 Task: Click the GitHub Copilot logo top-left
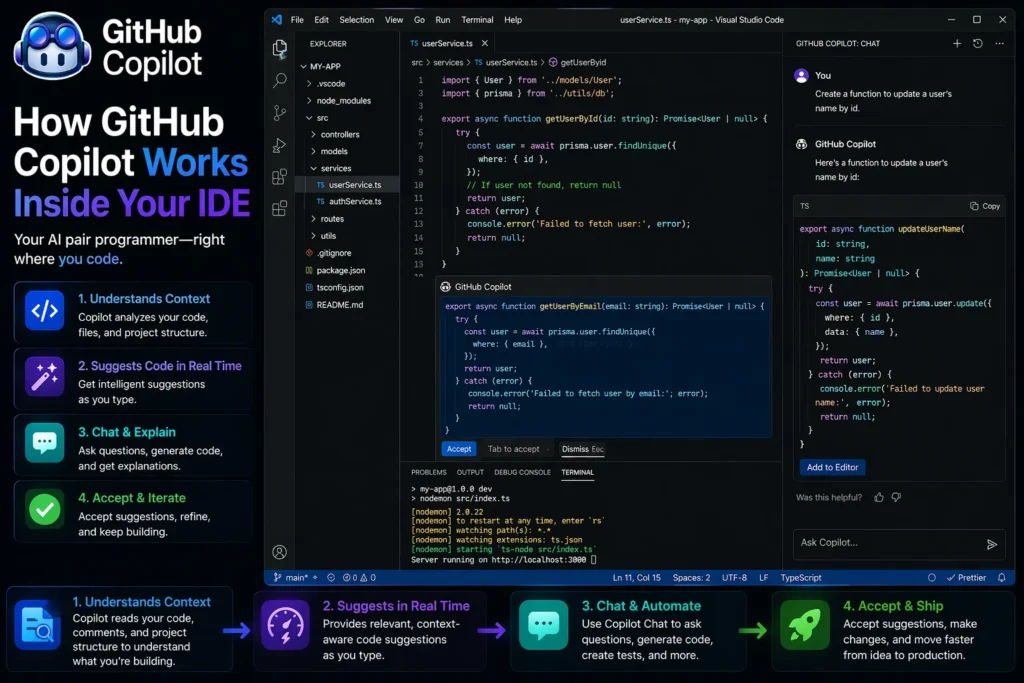52,47
